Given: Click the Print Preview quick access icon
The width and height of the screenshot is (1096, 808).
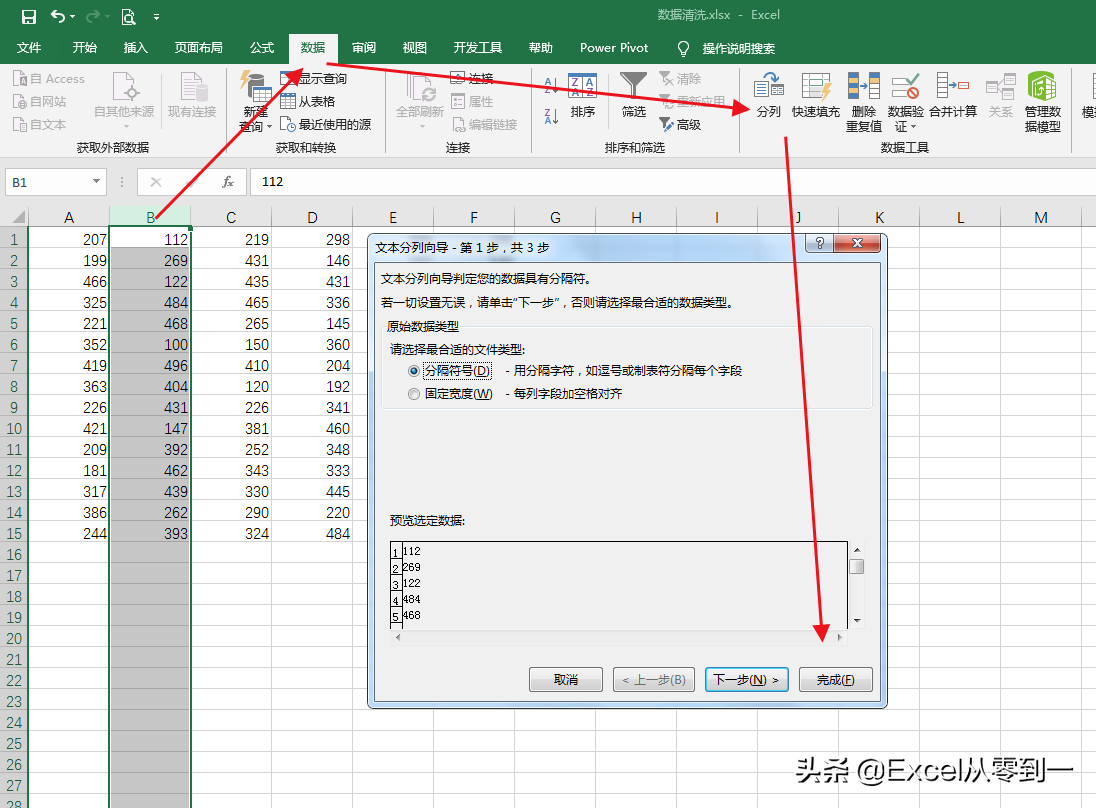Looking at the screenshot, I should point(129,17).
